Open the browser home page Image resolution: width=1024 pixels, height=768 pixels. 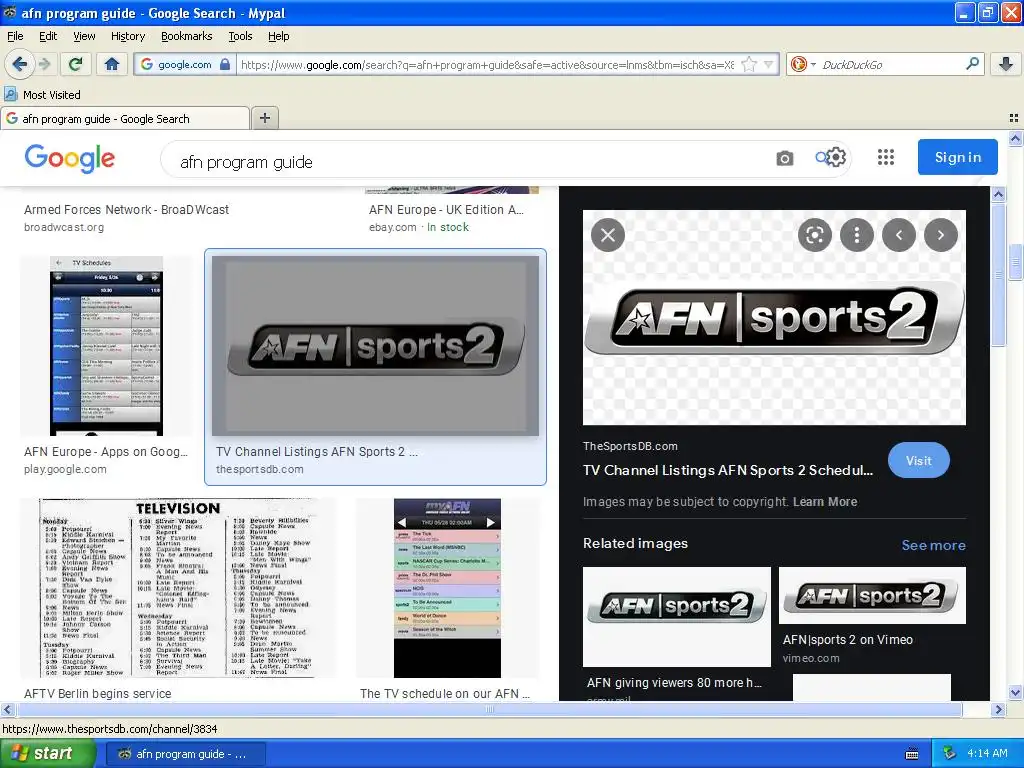click(x=112, y=64)
